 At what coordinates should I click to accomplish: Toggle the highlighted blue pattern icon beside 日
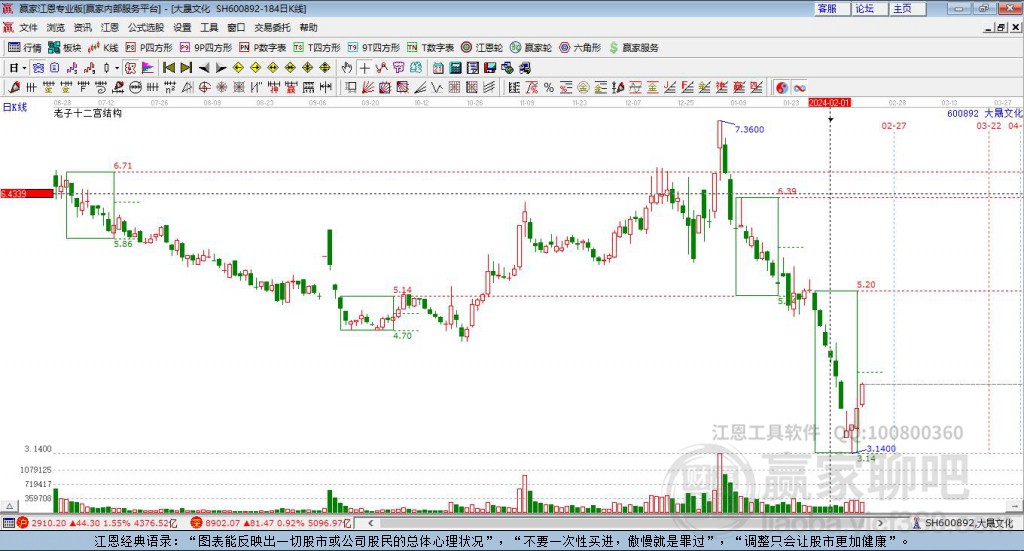(x=38, y=68)
